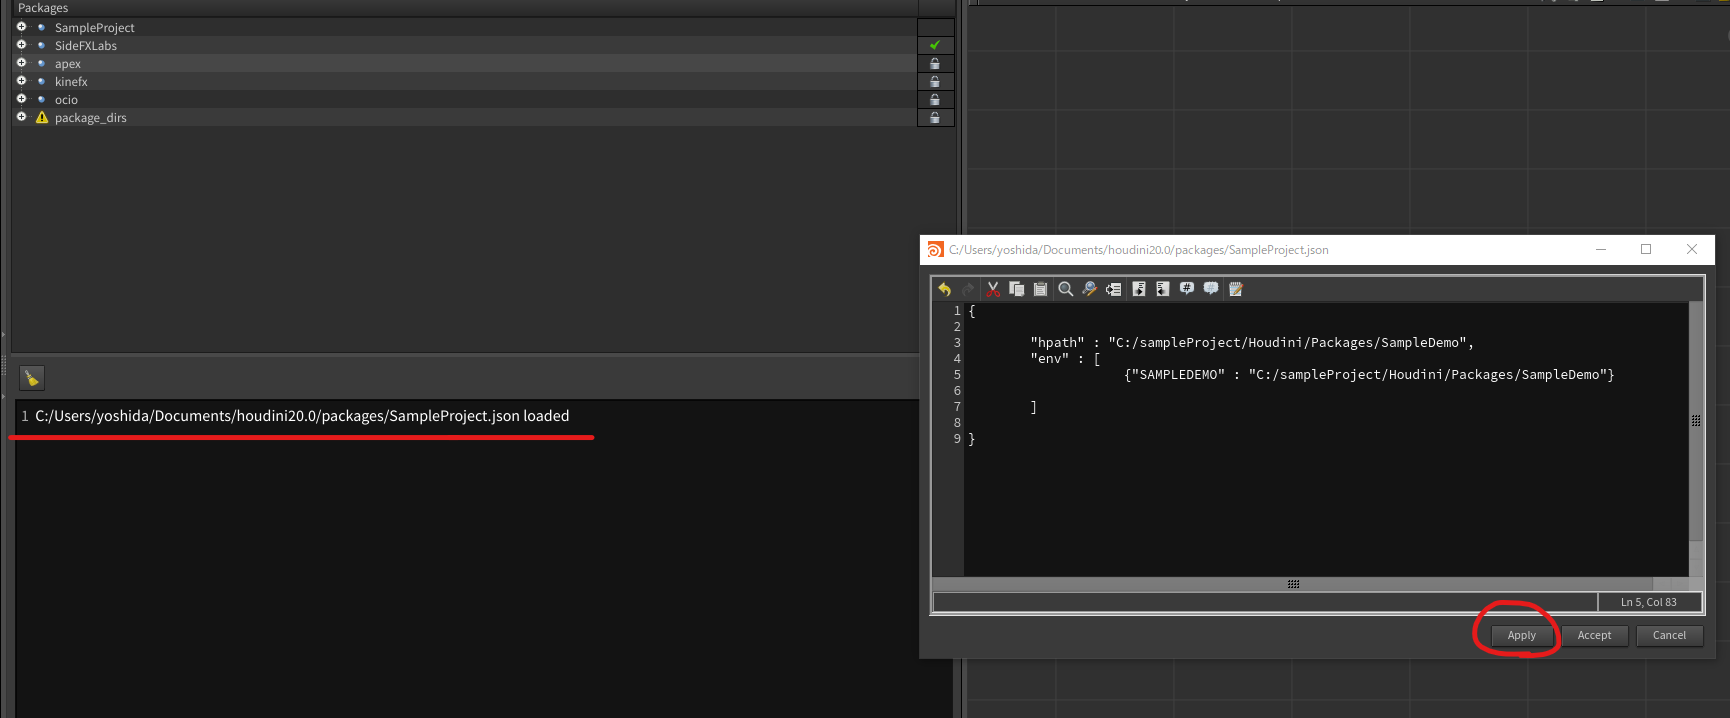Viewport: 1730px width, 718px height.
Task: Expand the SideFXLabs package node
Action: tap(21, 45)
